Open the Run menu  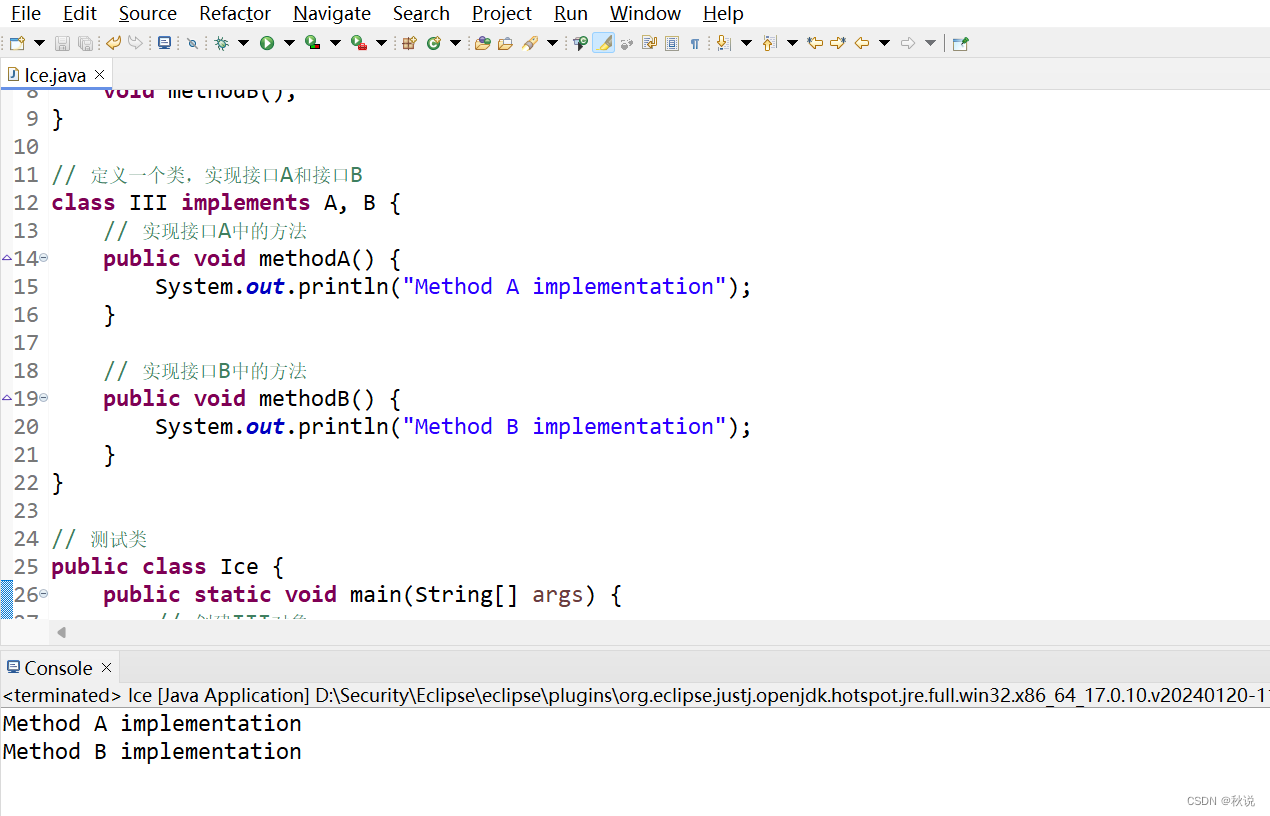coord(571,13)
